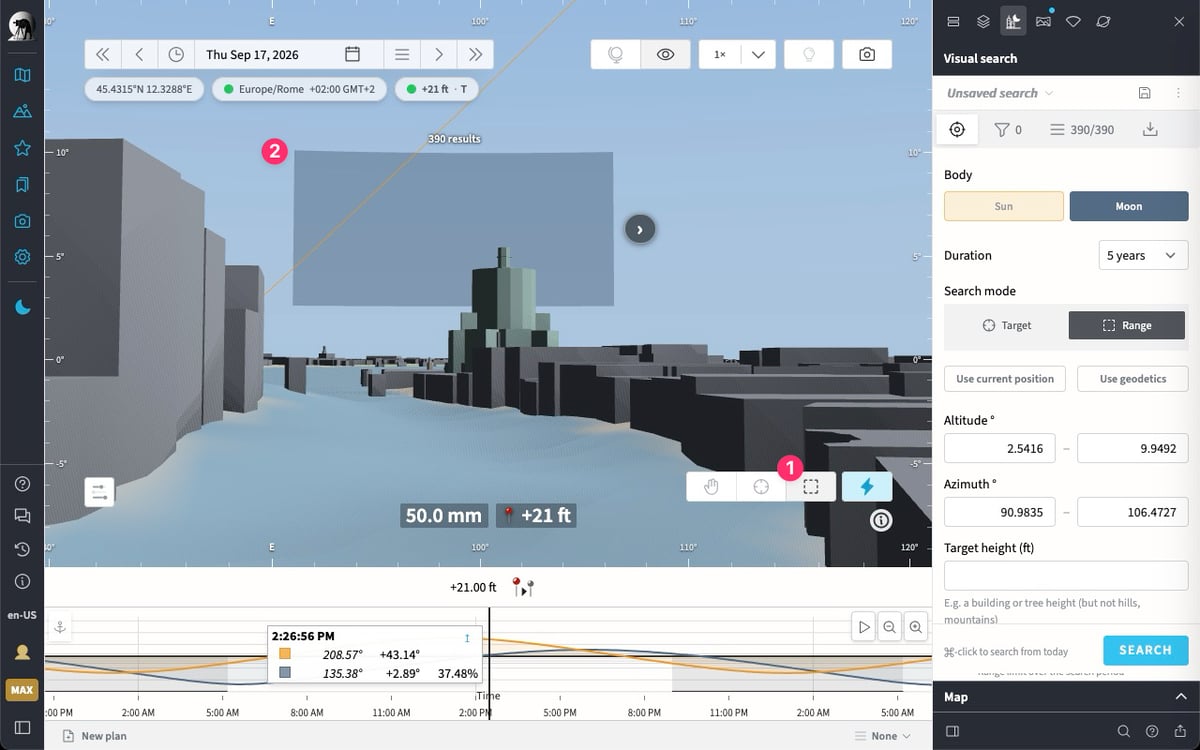The width and height of the screenshot is (1200, 750).
Task: Choose Moon as the body
Action: click(x=1128, y=206)
